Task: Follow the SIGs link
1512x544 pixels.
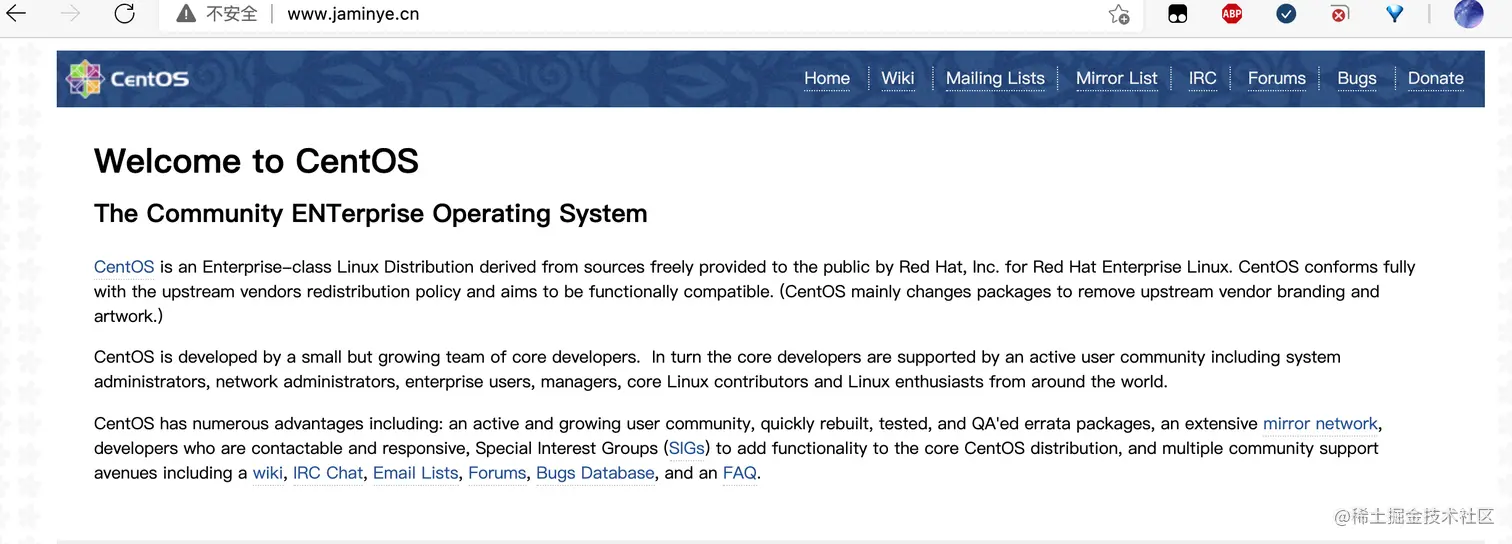Action: click(x=686, y=448)
